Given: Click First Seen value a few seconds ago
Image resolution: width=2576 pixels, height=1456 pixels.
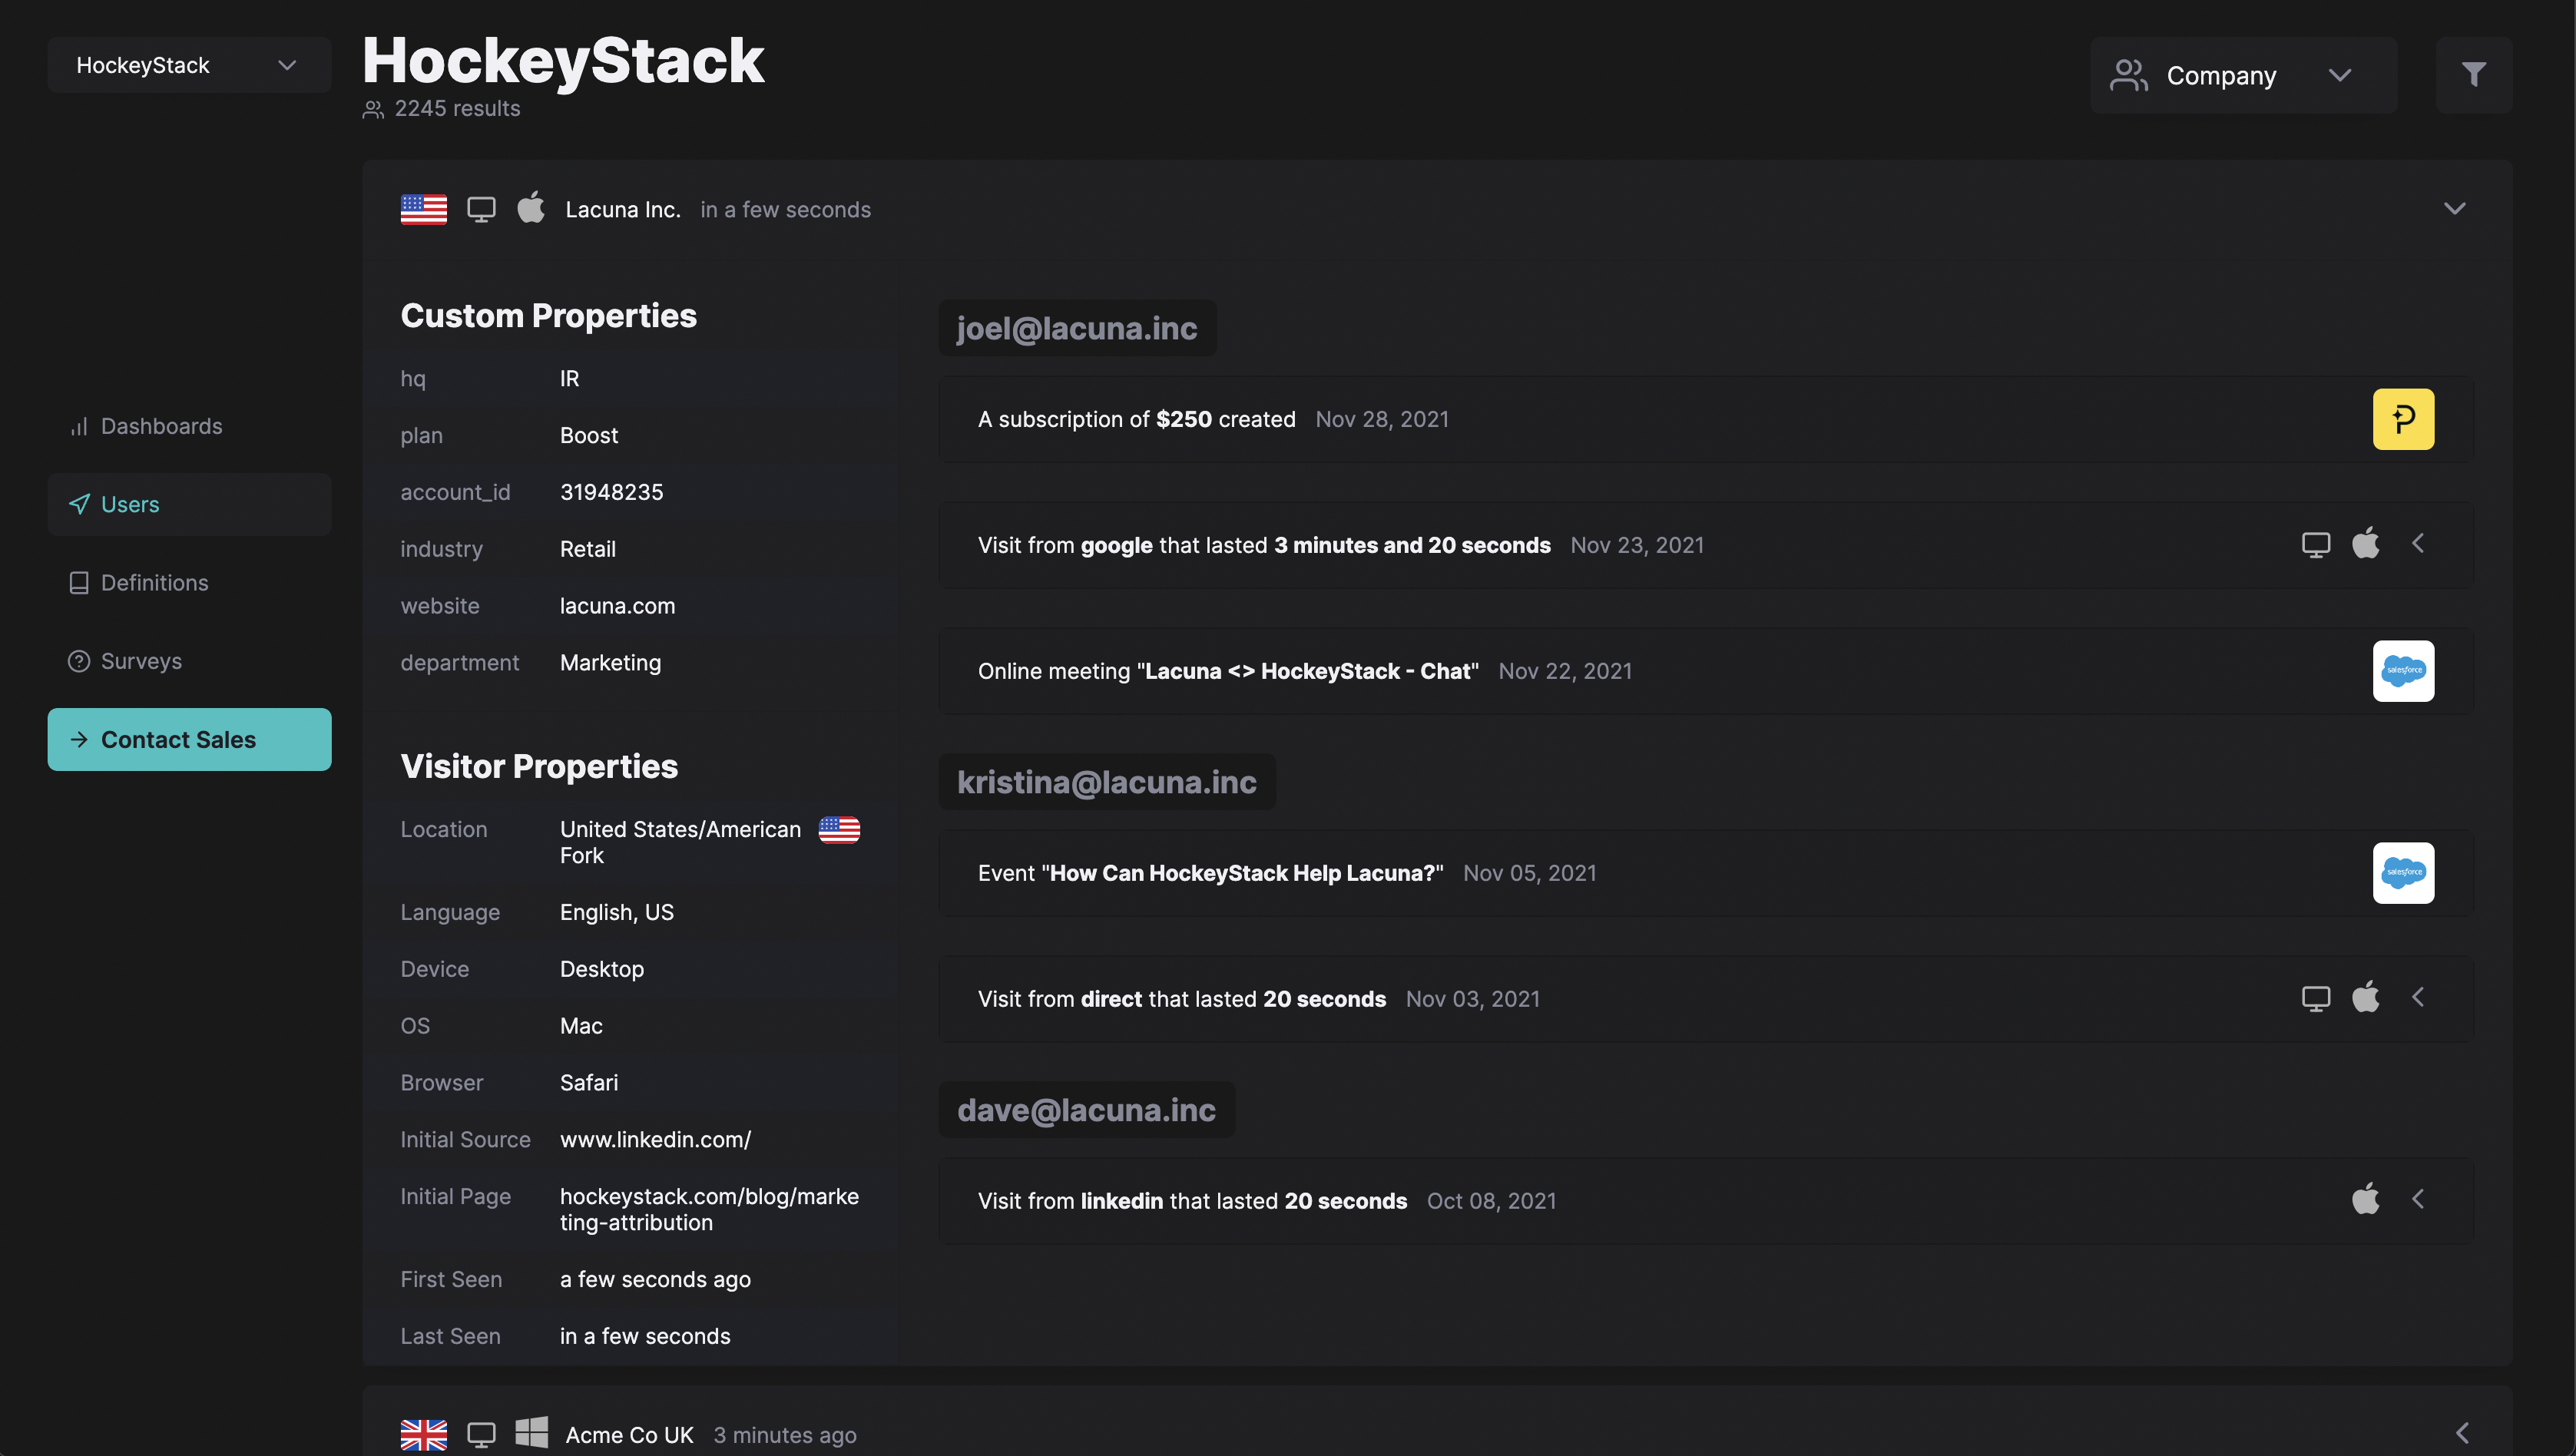Looking at the screenshot, I should (655, 1280).
